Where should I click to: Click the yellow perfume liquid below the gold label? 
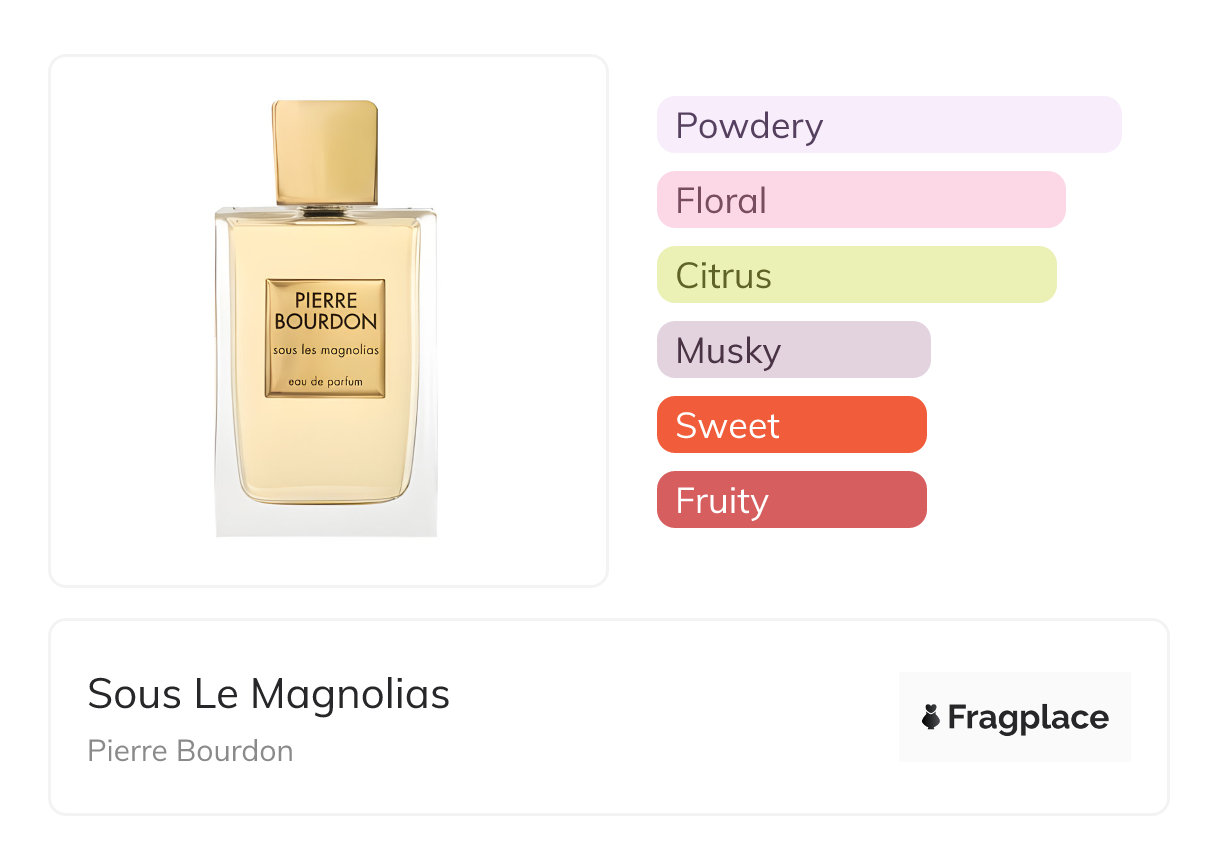325,450
